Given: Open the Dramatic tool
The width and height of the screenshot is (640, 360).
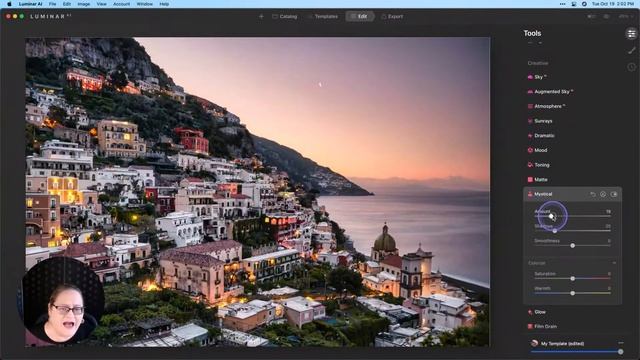Looking at the screenshot, I should (541, 136).
